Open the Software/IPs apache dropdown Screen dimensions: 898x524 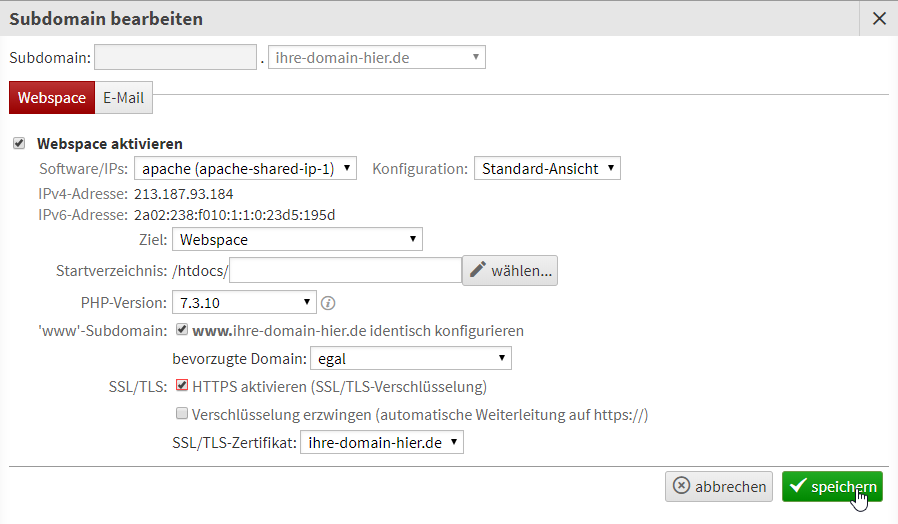click(245, 169)
